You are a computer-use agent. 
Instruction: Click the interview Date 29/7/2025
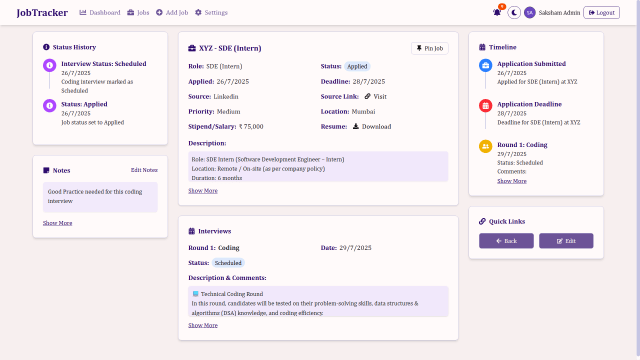356,248
